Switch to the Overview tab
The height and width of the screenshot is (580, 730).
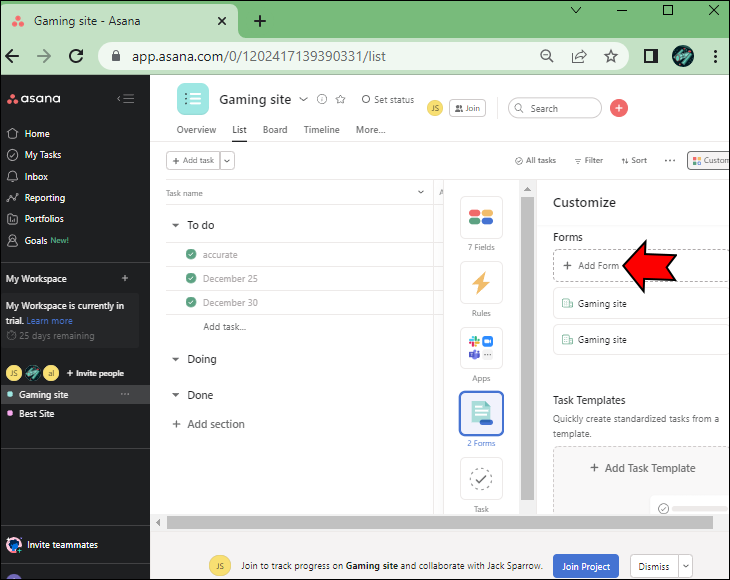(196, 130)
